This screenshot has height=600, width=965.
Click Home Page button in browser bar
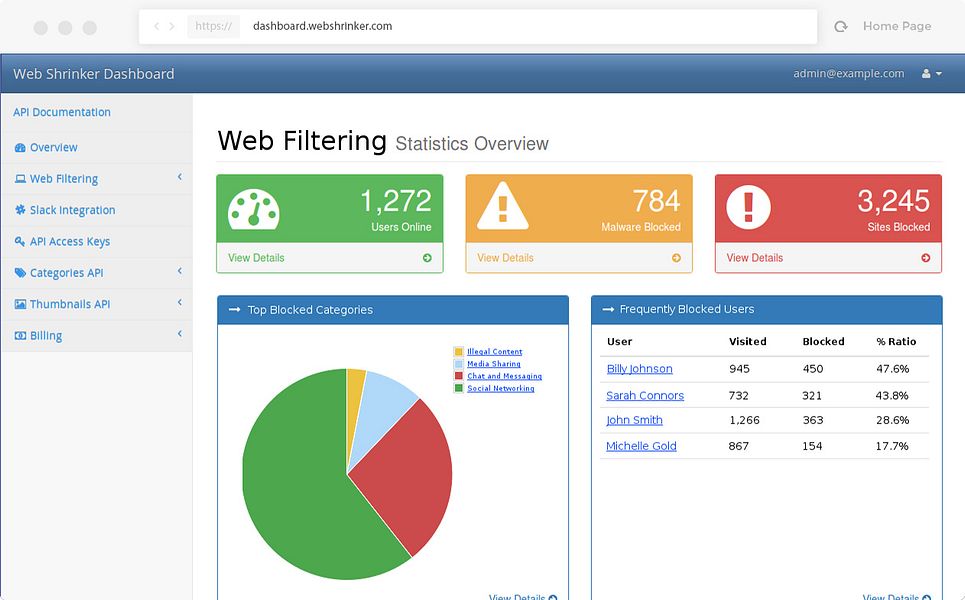click(x=897, y=26)
